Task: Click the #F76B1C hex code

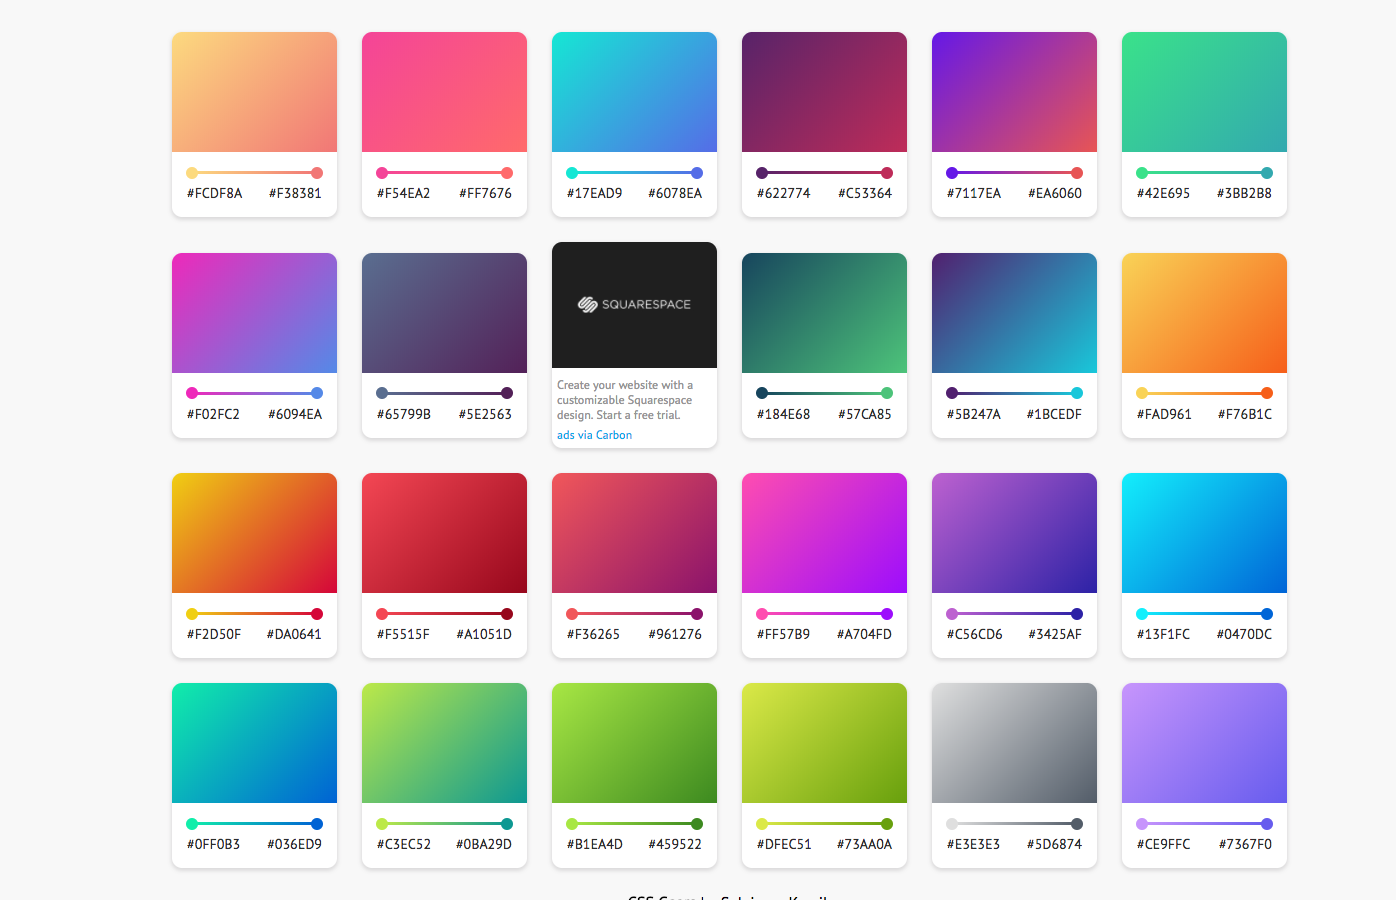Action: click(x=1245, y=414)
